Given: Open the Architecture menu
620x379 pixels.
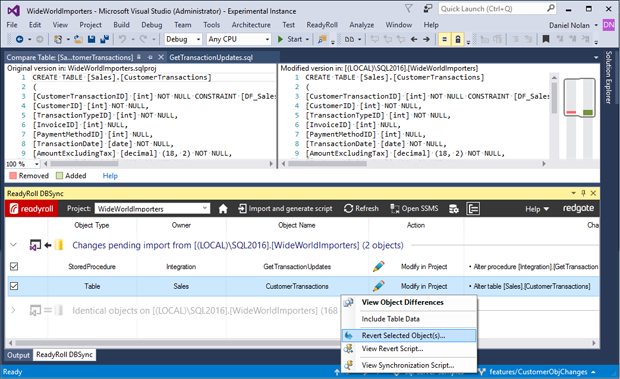Looking at the screenshot, I should pos(251,25).
